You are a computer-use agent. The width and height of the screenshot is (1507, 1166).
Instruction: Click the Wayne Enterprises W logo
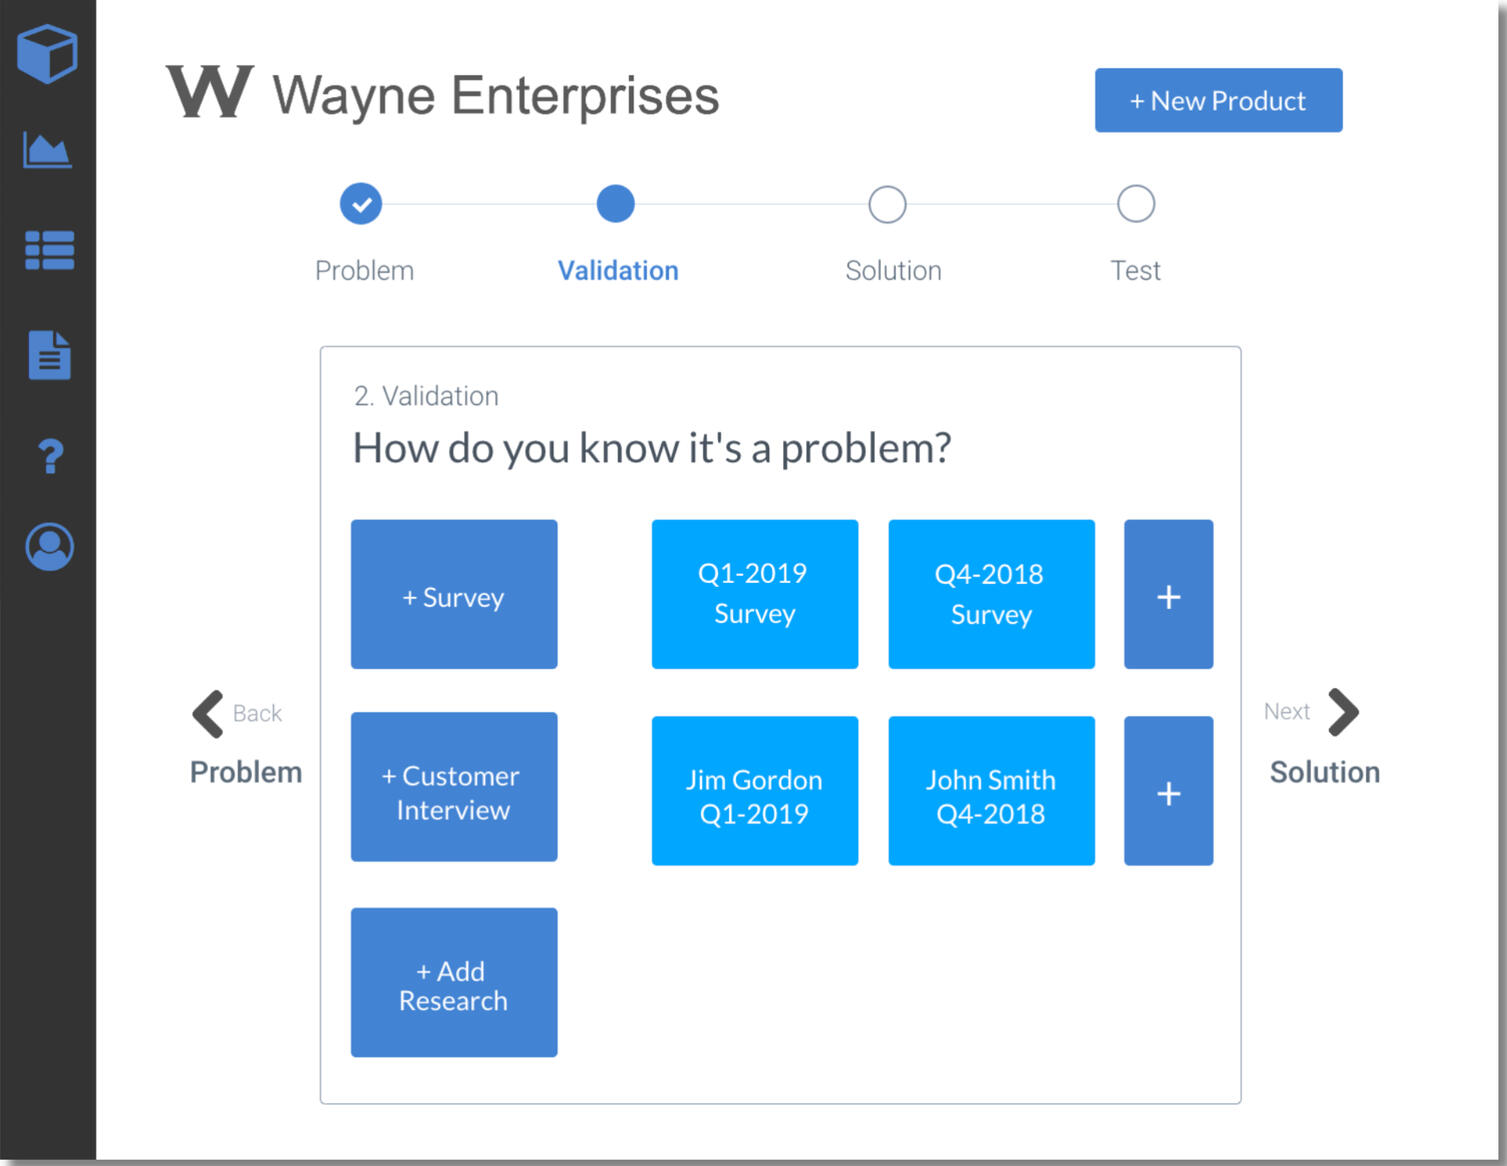click(x=209, y=93)
